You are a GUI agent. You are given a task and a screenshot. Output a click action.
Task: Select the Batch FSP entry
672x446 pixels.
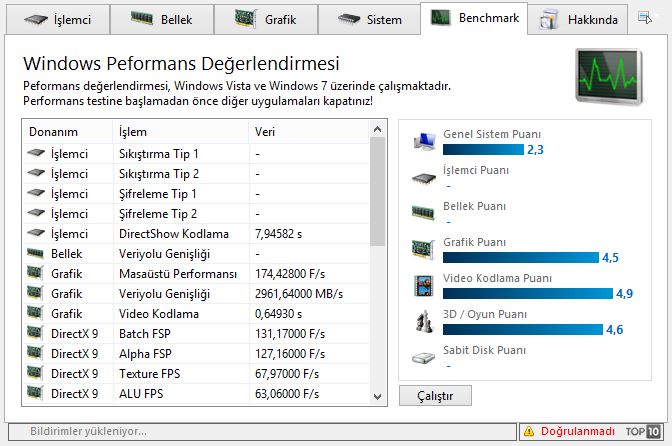[x=145, y=334]
